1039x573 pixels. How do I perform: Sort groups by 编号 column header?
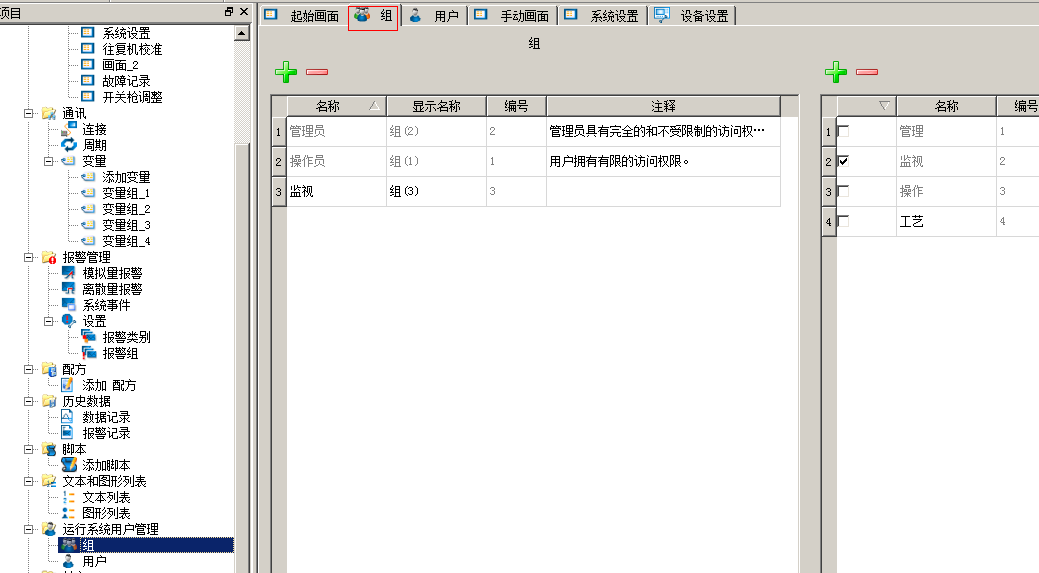click(x=516, y=106)
